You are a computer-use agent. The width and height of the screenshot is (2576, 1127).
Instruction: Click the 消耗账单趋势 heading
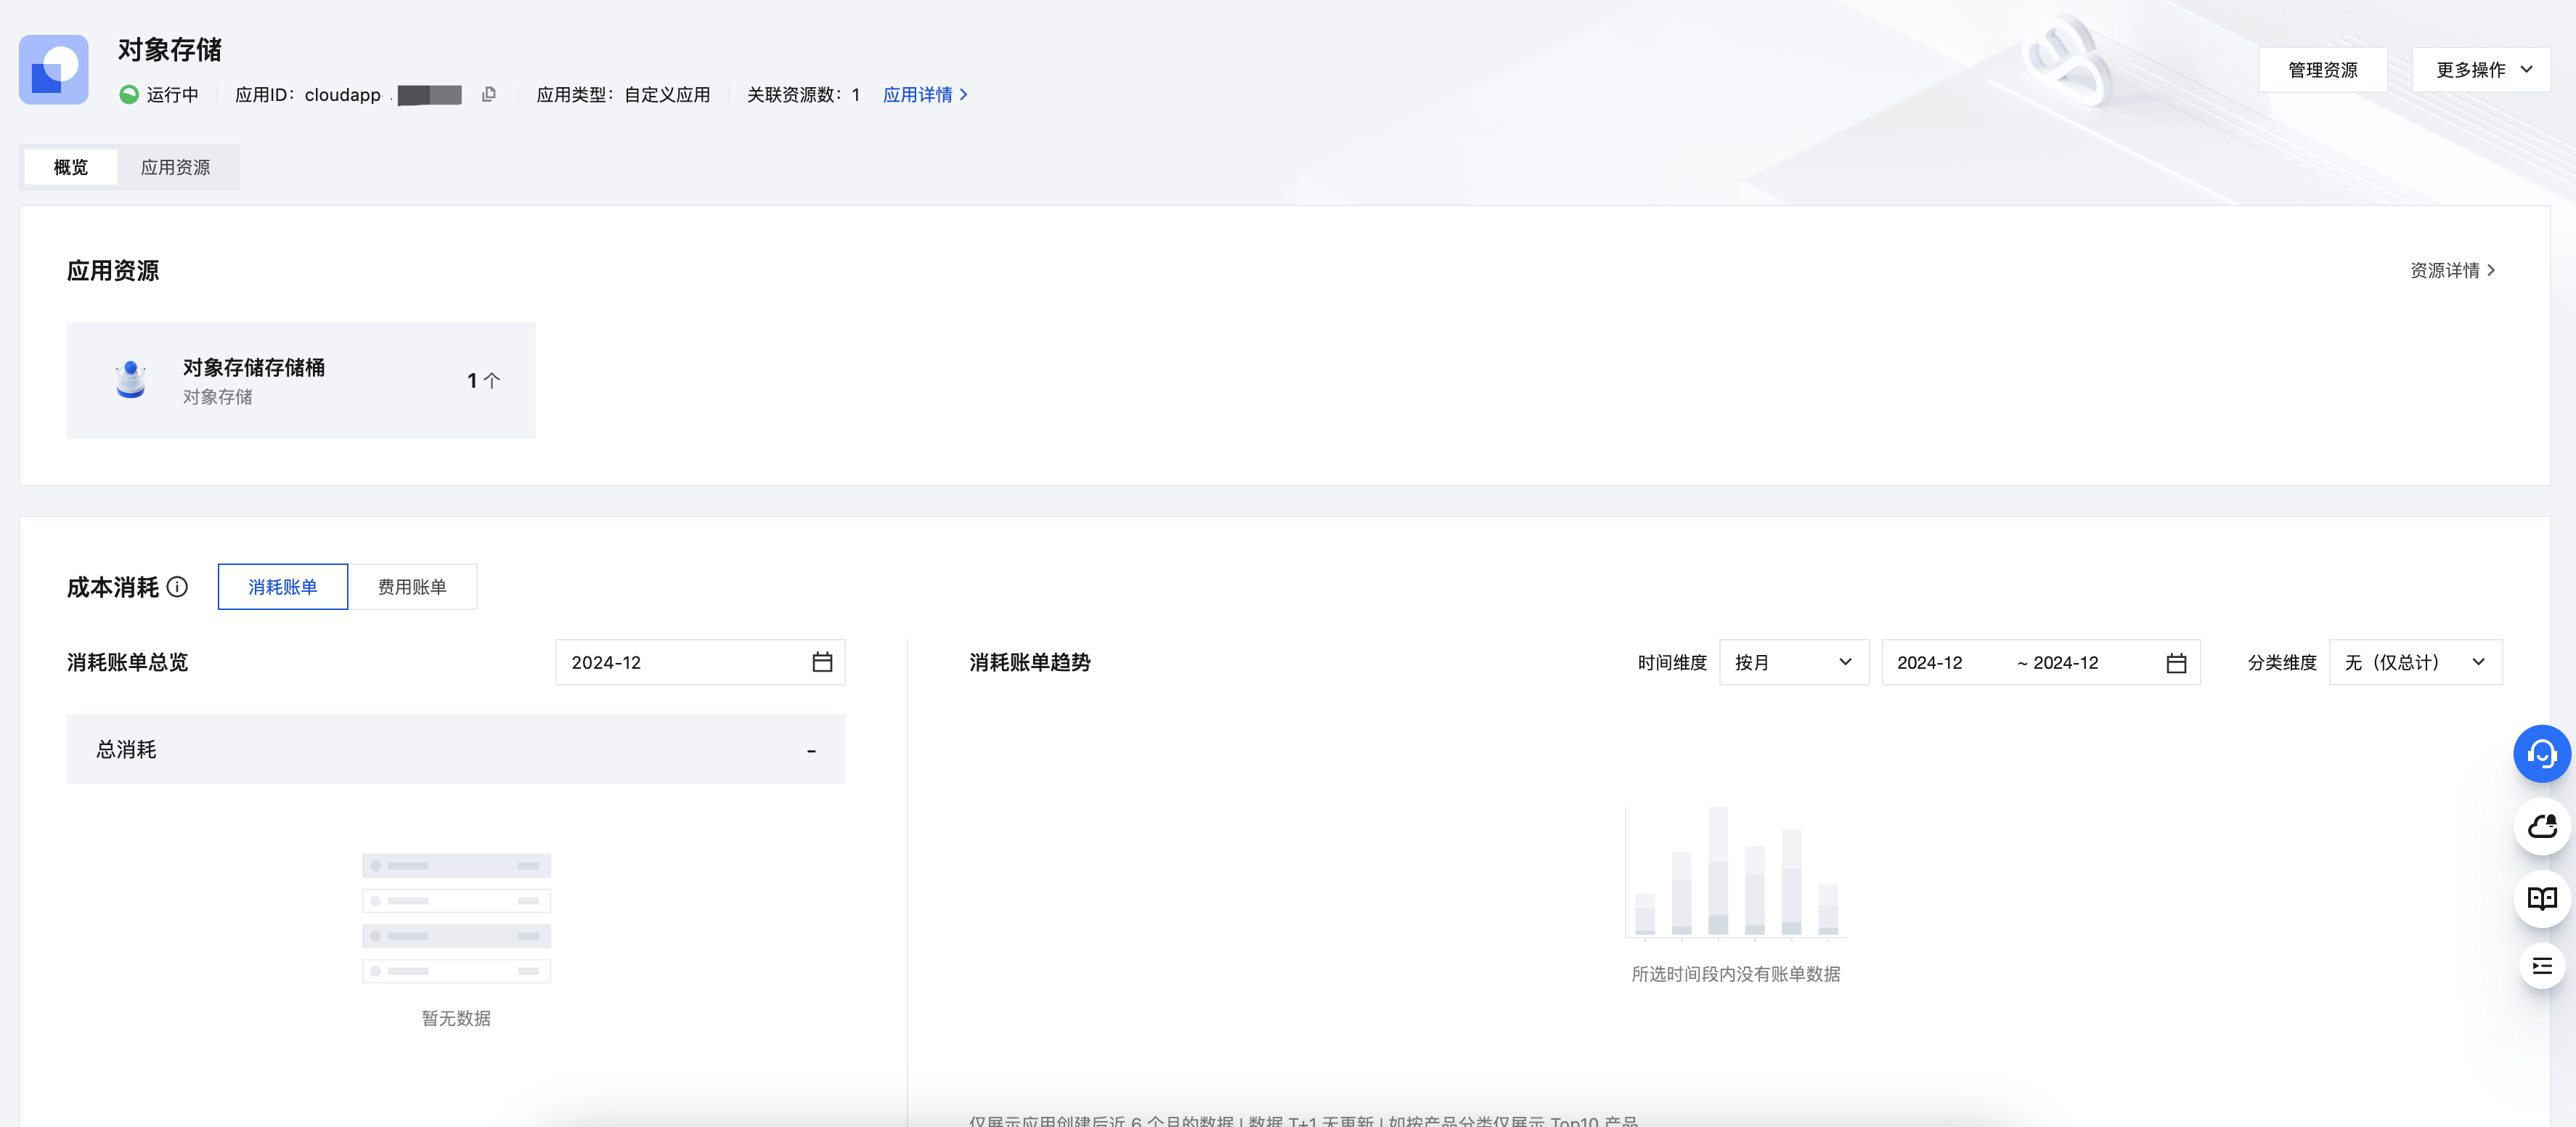click(1030, 663)
